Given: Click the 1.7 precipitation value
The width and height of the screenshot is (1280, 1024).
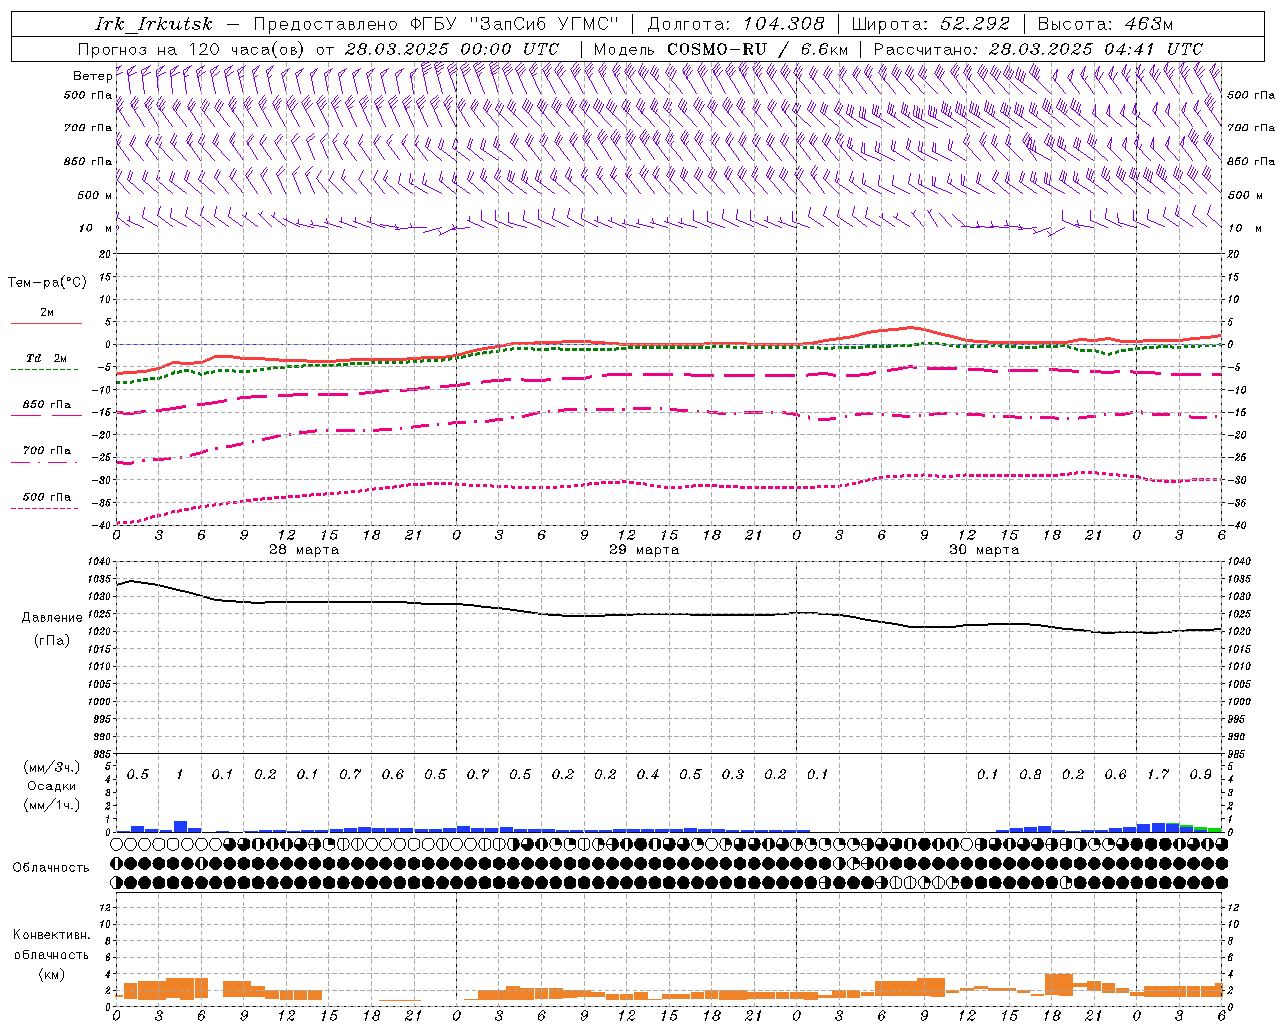Looking at the screenshot, I should (x=1158, y=774).
